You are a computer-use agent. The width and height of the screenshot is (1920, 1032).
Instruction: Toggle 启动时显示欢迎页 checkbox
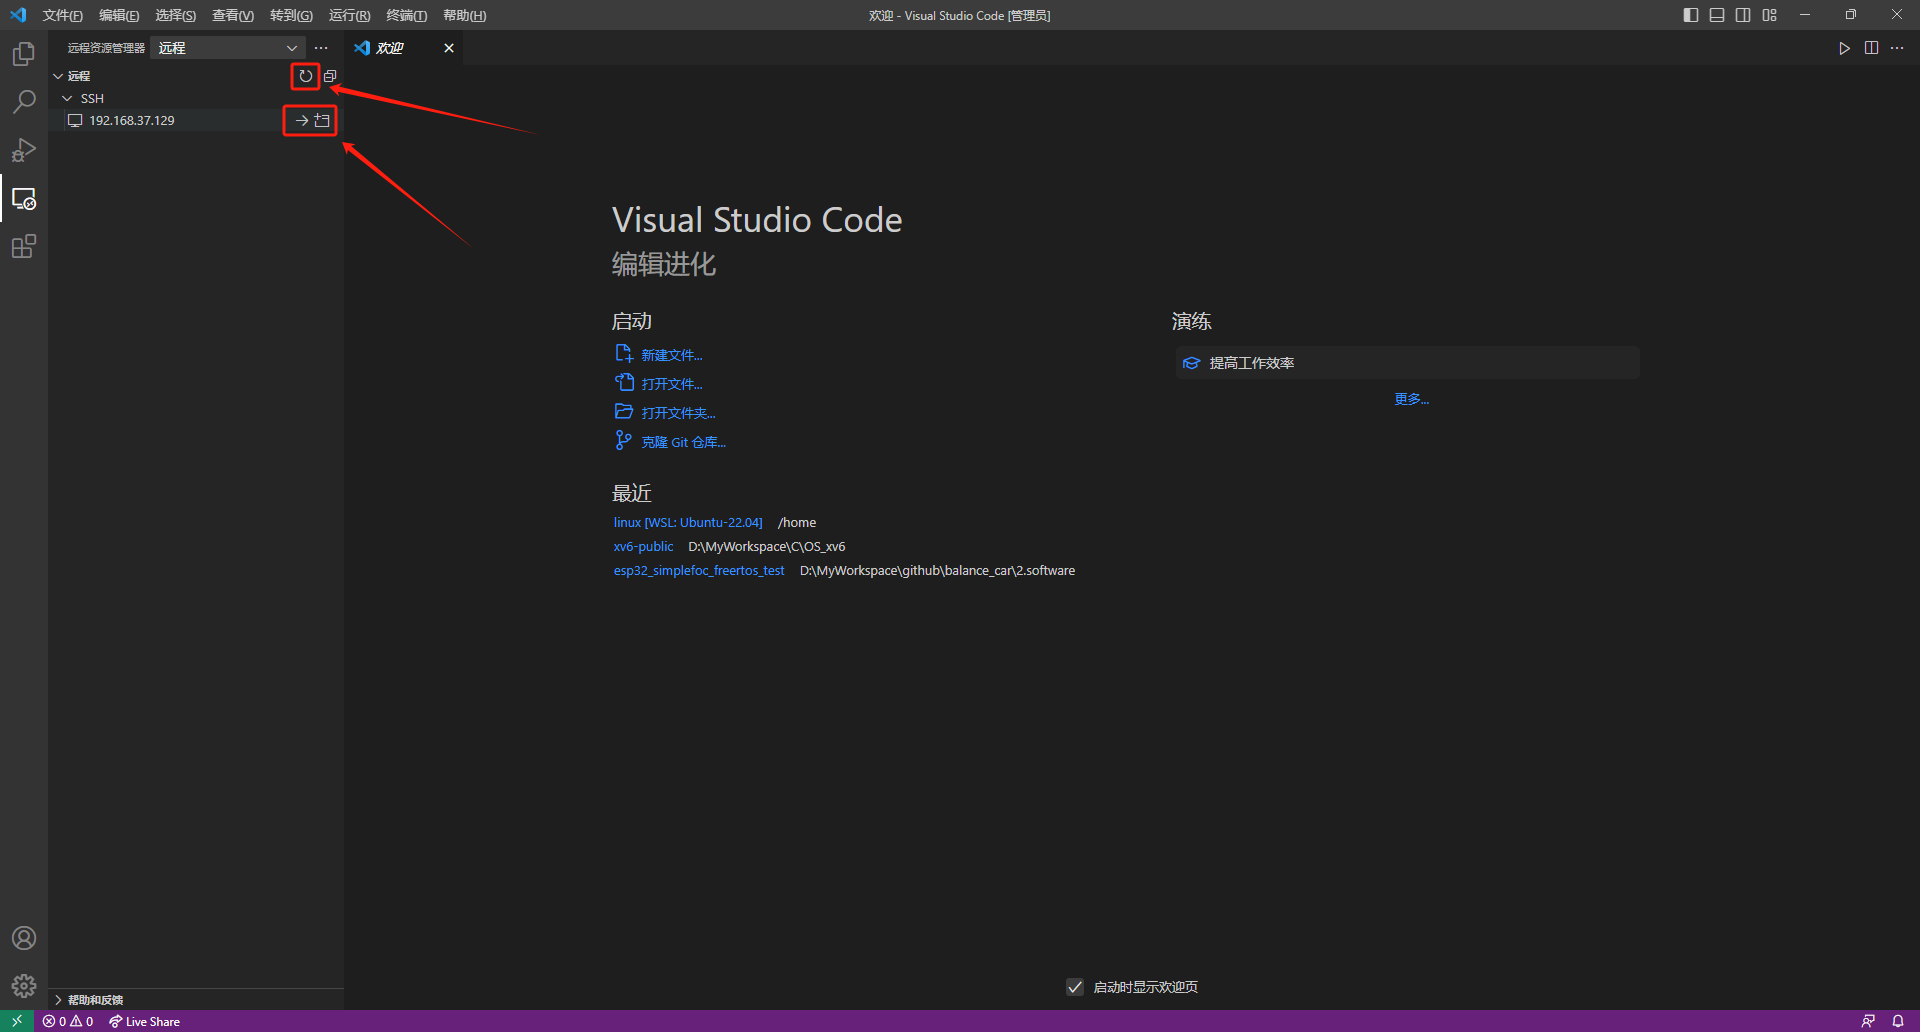tap(1075, 987)
